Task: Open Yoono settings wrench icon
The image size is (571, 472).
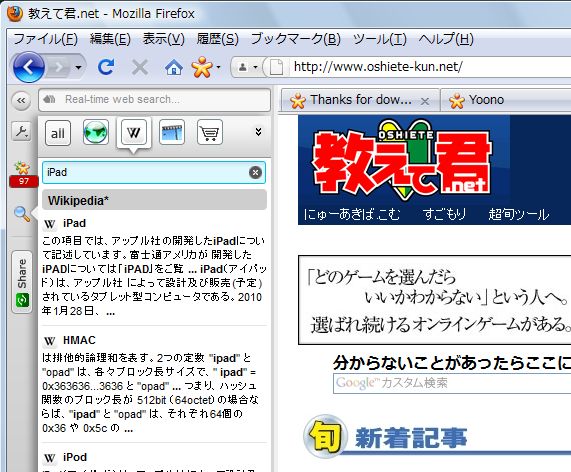Action: [x=21, y=131]
